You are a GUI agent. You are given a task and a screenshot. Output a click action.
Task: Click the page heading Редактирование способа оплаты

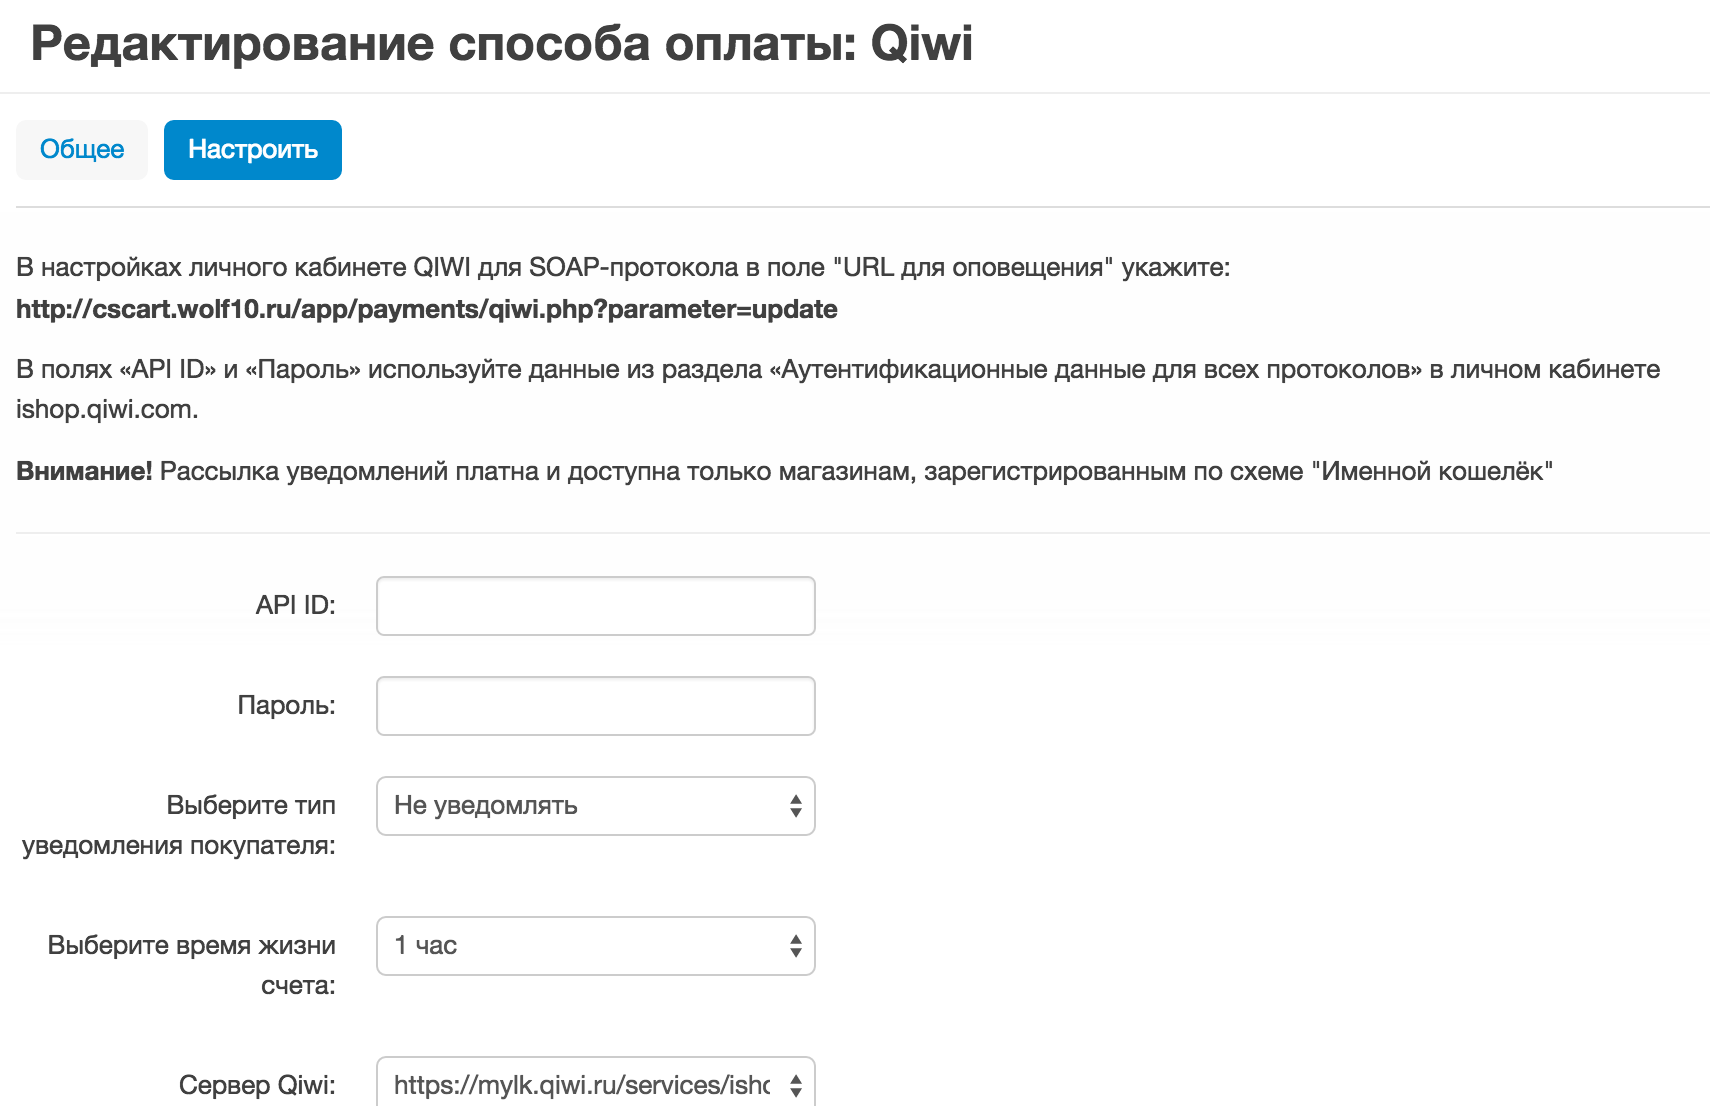tap(501, 44)
